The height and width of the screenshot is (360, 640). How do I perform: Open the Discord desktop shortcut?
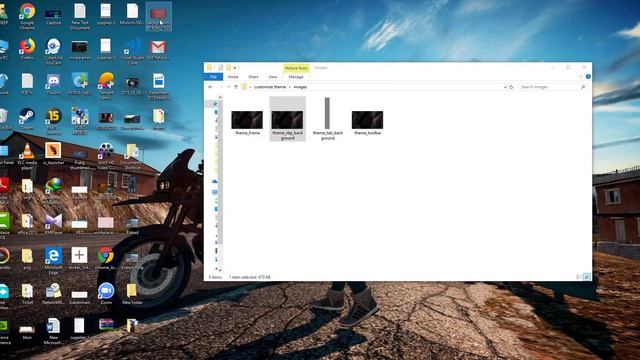(53, 84)
